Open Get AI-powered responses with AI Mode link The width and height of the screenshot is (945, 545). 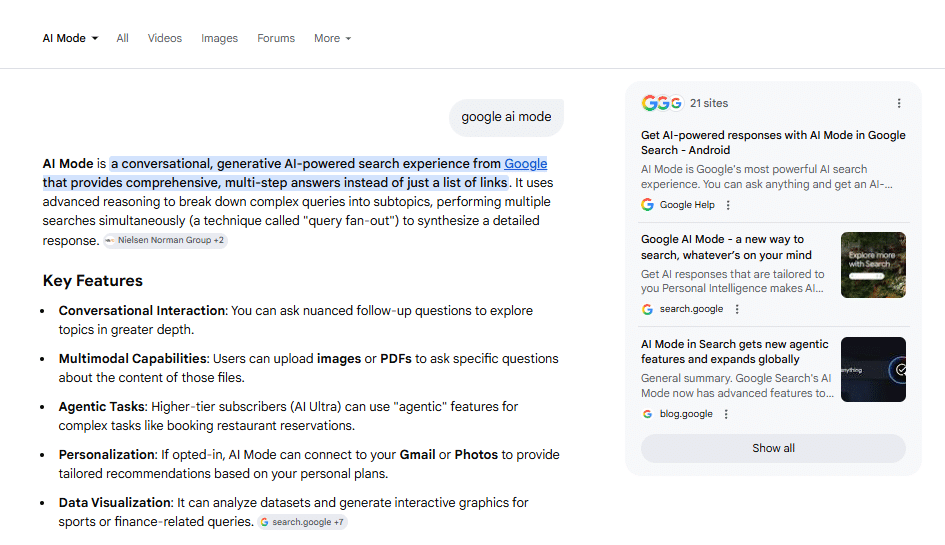pos(773,142)
